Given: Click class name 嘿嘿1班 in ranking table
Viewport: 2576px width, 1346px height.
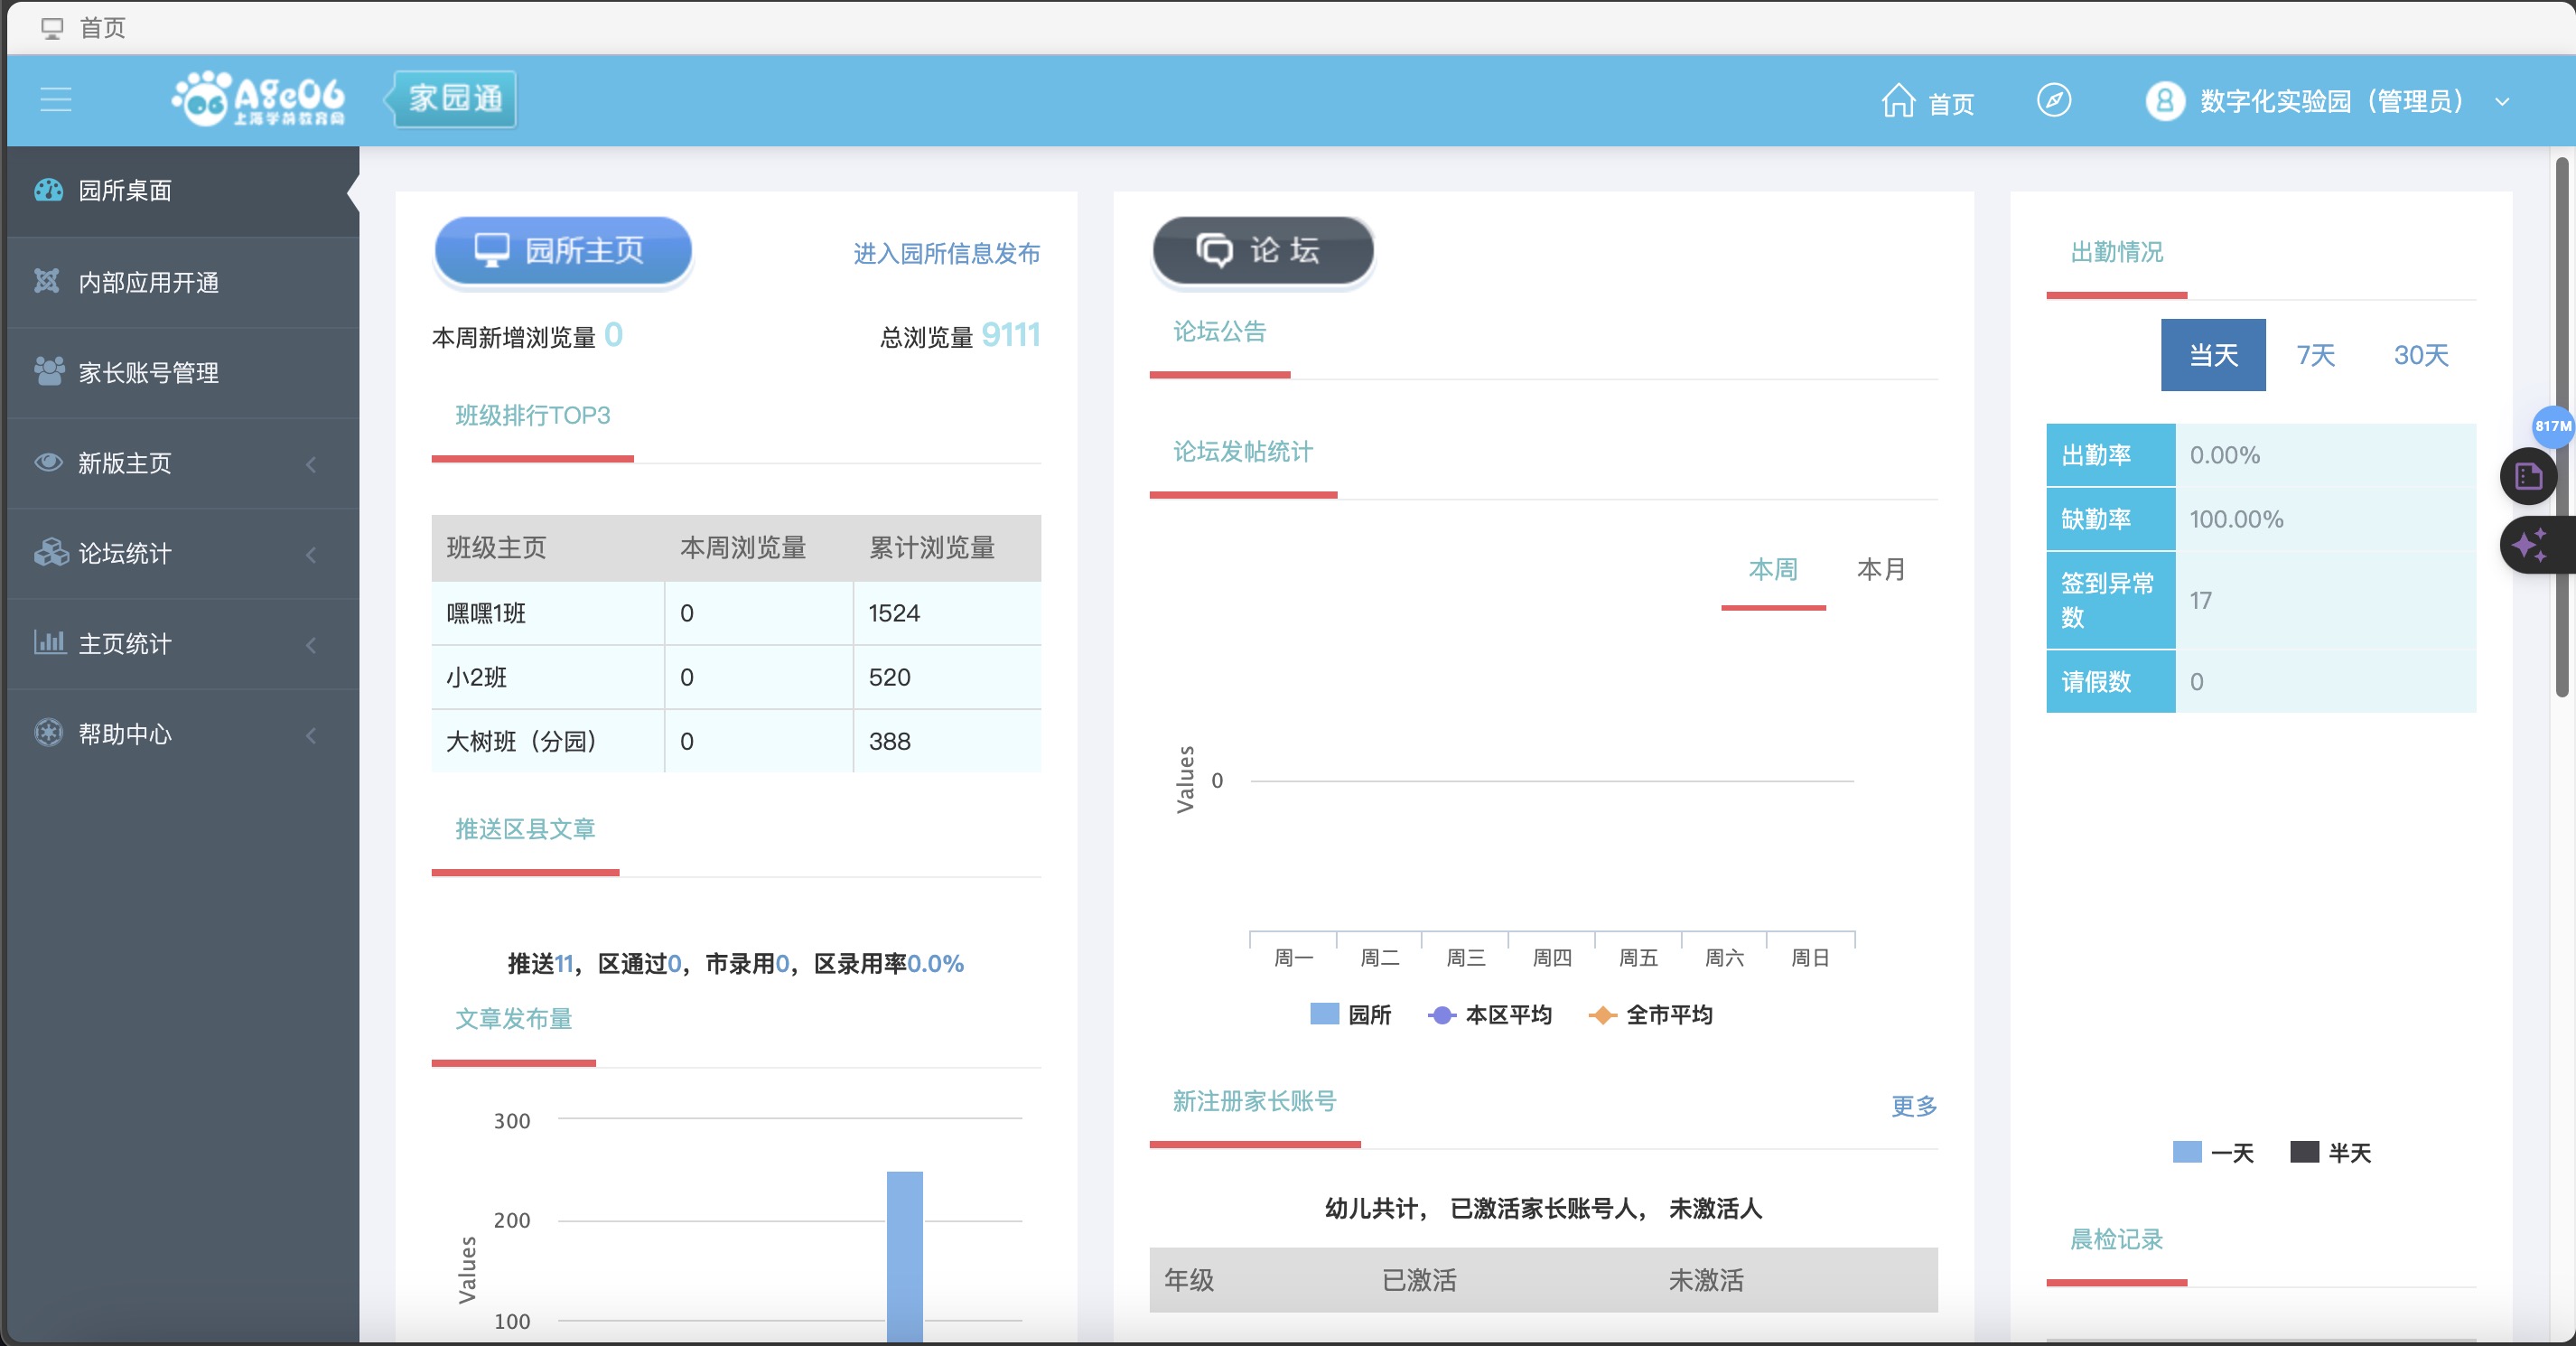Looking at the screenshot, I should (x=486, y=613).
